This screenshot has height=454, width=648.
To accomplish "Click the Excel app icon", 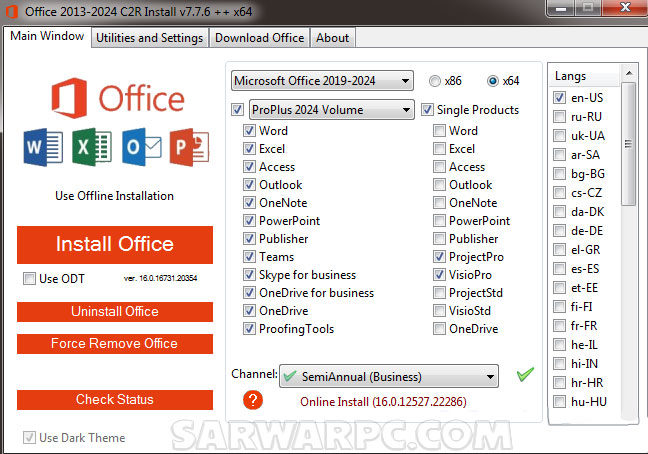I will pyautogui.click(x=92, y=147).
